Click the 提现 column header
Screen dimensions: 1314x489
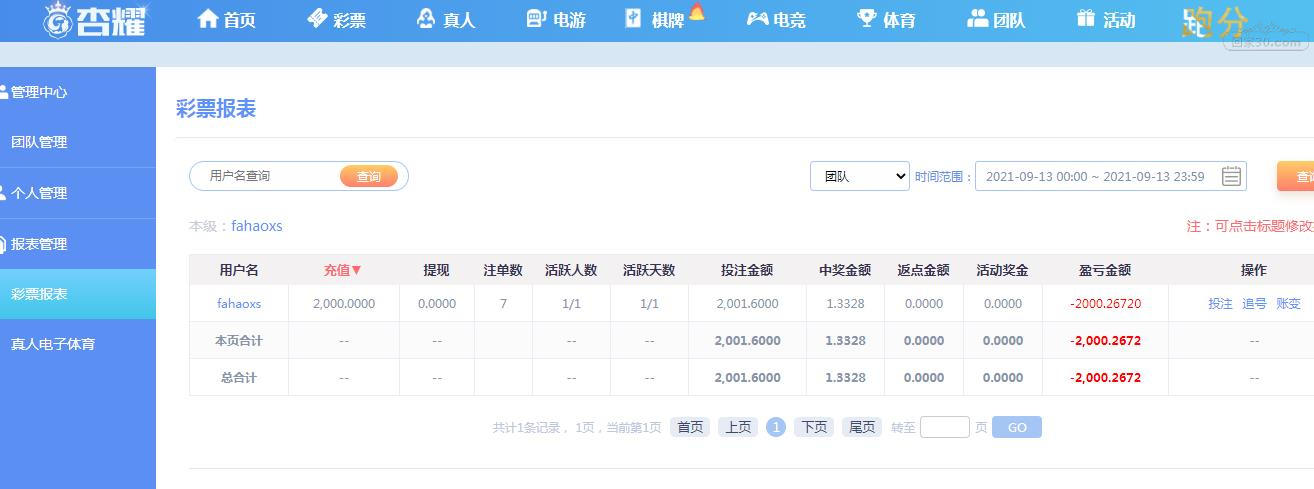[x=436, y=270]
